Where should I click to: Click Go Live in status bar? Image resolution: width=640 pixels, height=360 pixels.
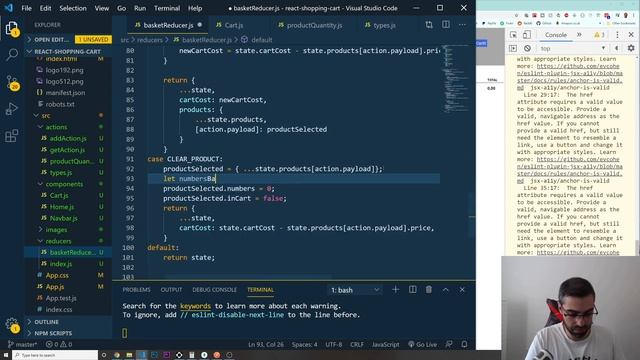pos(422,344)
